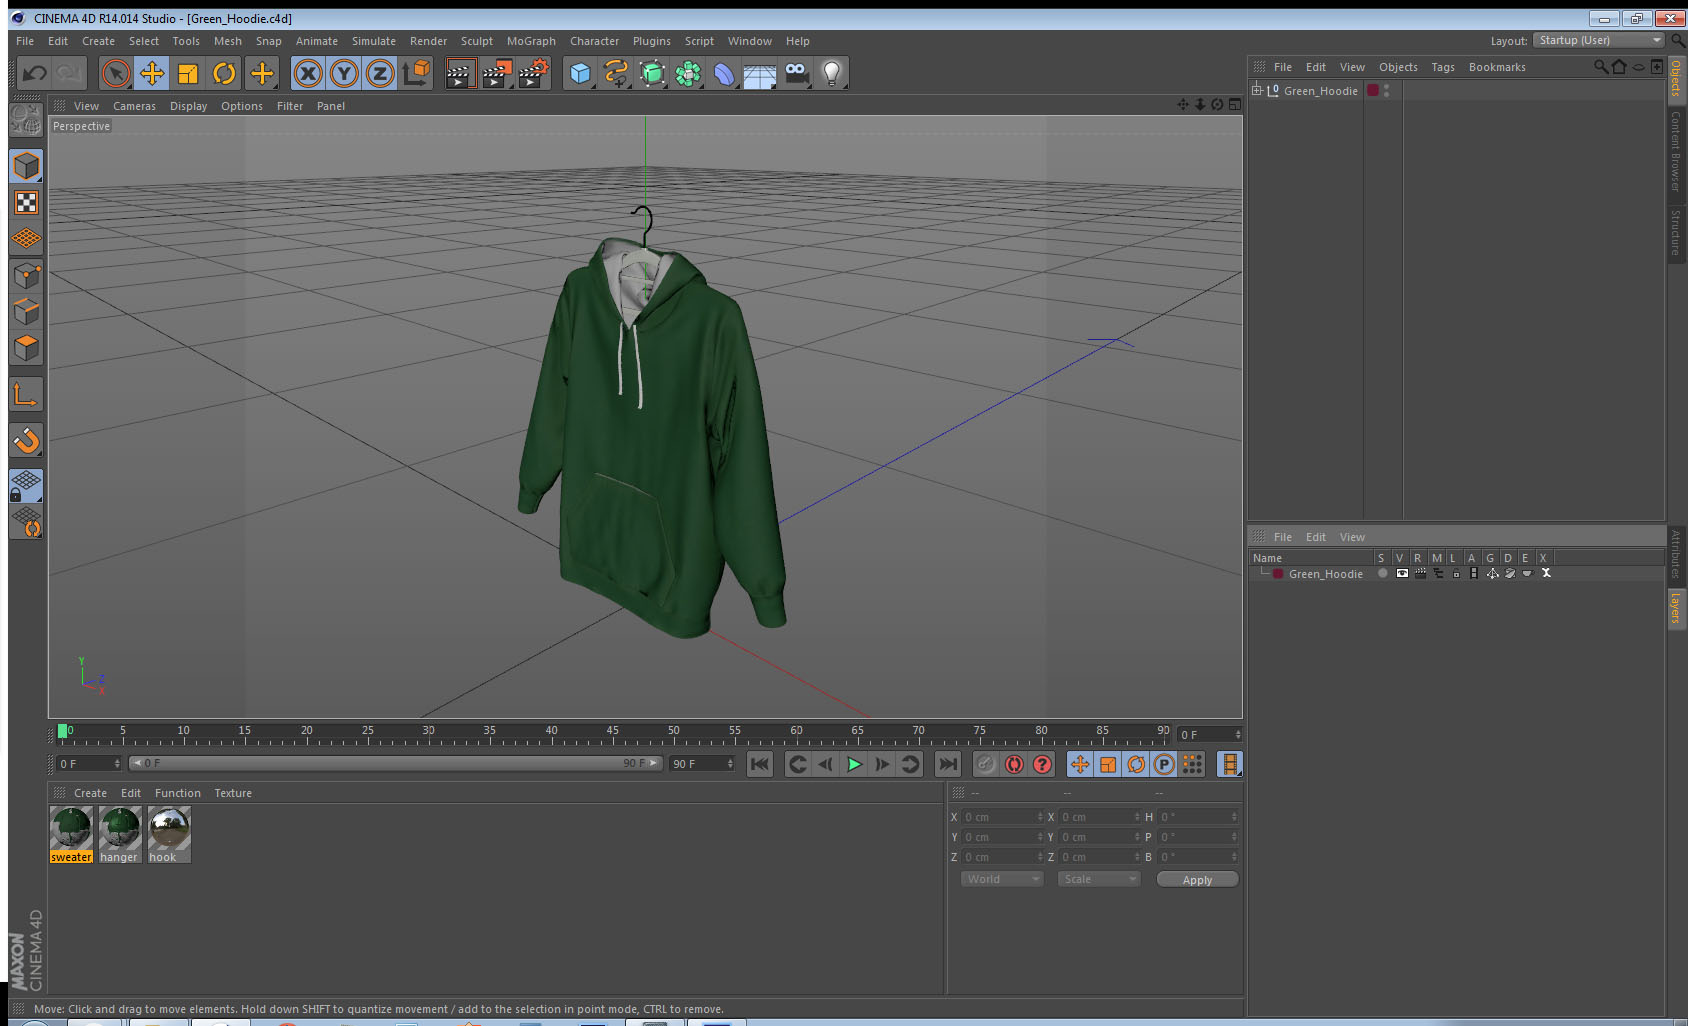The width and height of the screenshot is (1688, 1026).
Task: Toggle Z axis lock
Action: pos(380,73)
